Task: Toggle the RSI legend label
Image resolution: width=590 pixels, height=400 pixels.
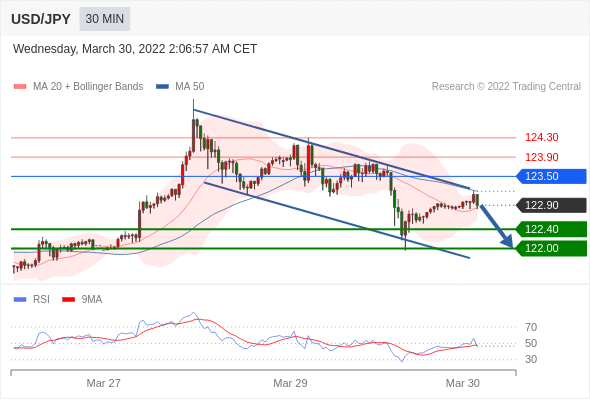Action: click(x=41, y=300)
